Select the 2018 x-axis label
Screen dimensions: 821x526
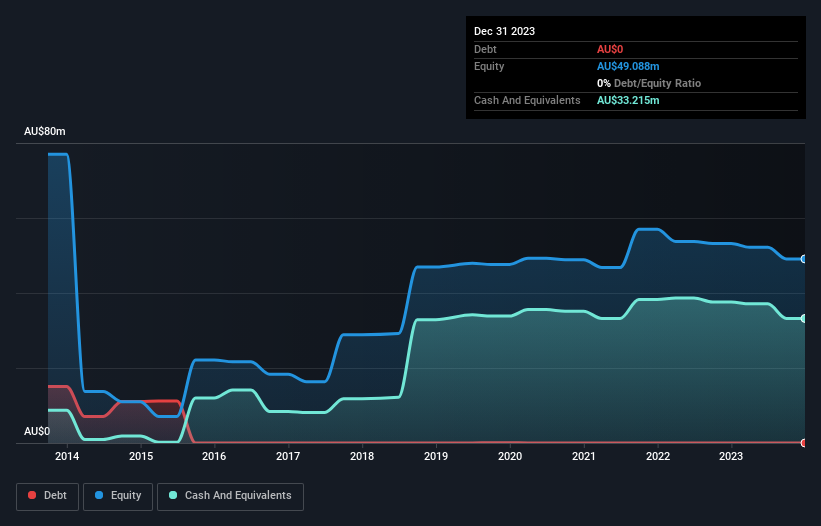tap(362, 456)
